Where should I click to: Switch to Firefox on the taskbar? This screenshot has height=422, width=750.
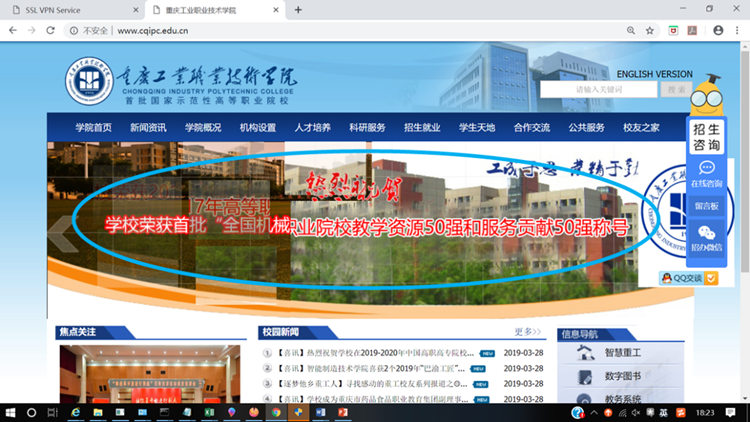coord(254,412)
